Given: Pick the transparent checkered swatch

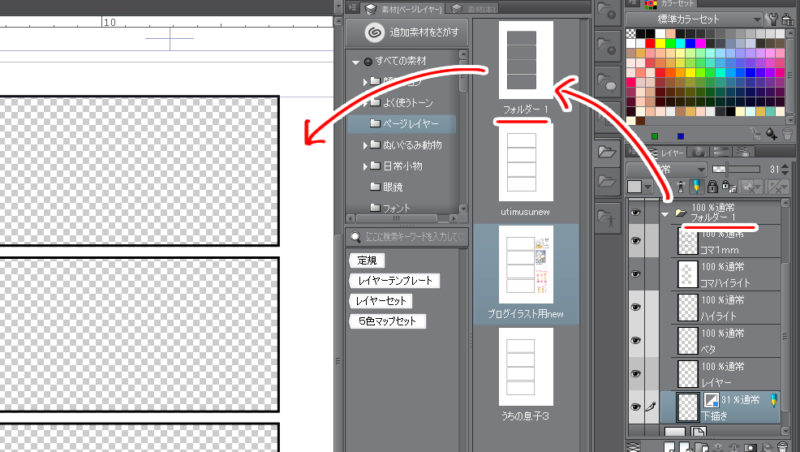Looking at the screenshot, I should click(631, 34).
